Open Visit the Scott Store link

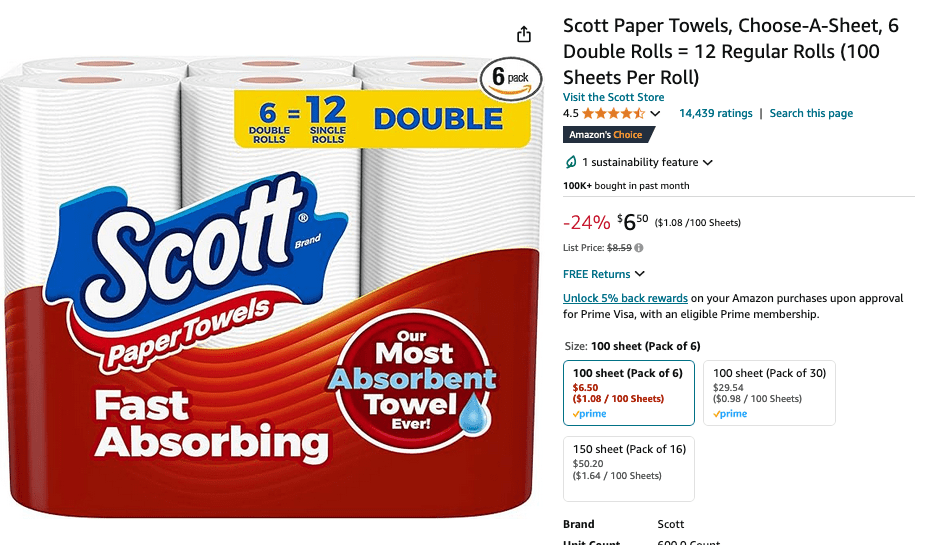(x=613, y=97)
